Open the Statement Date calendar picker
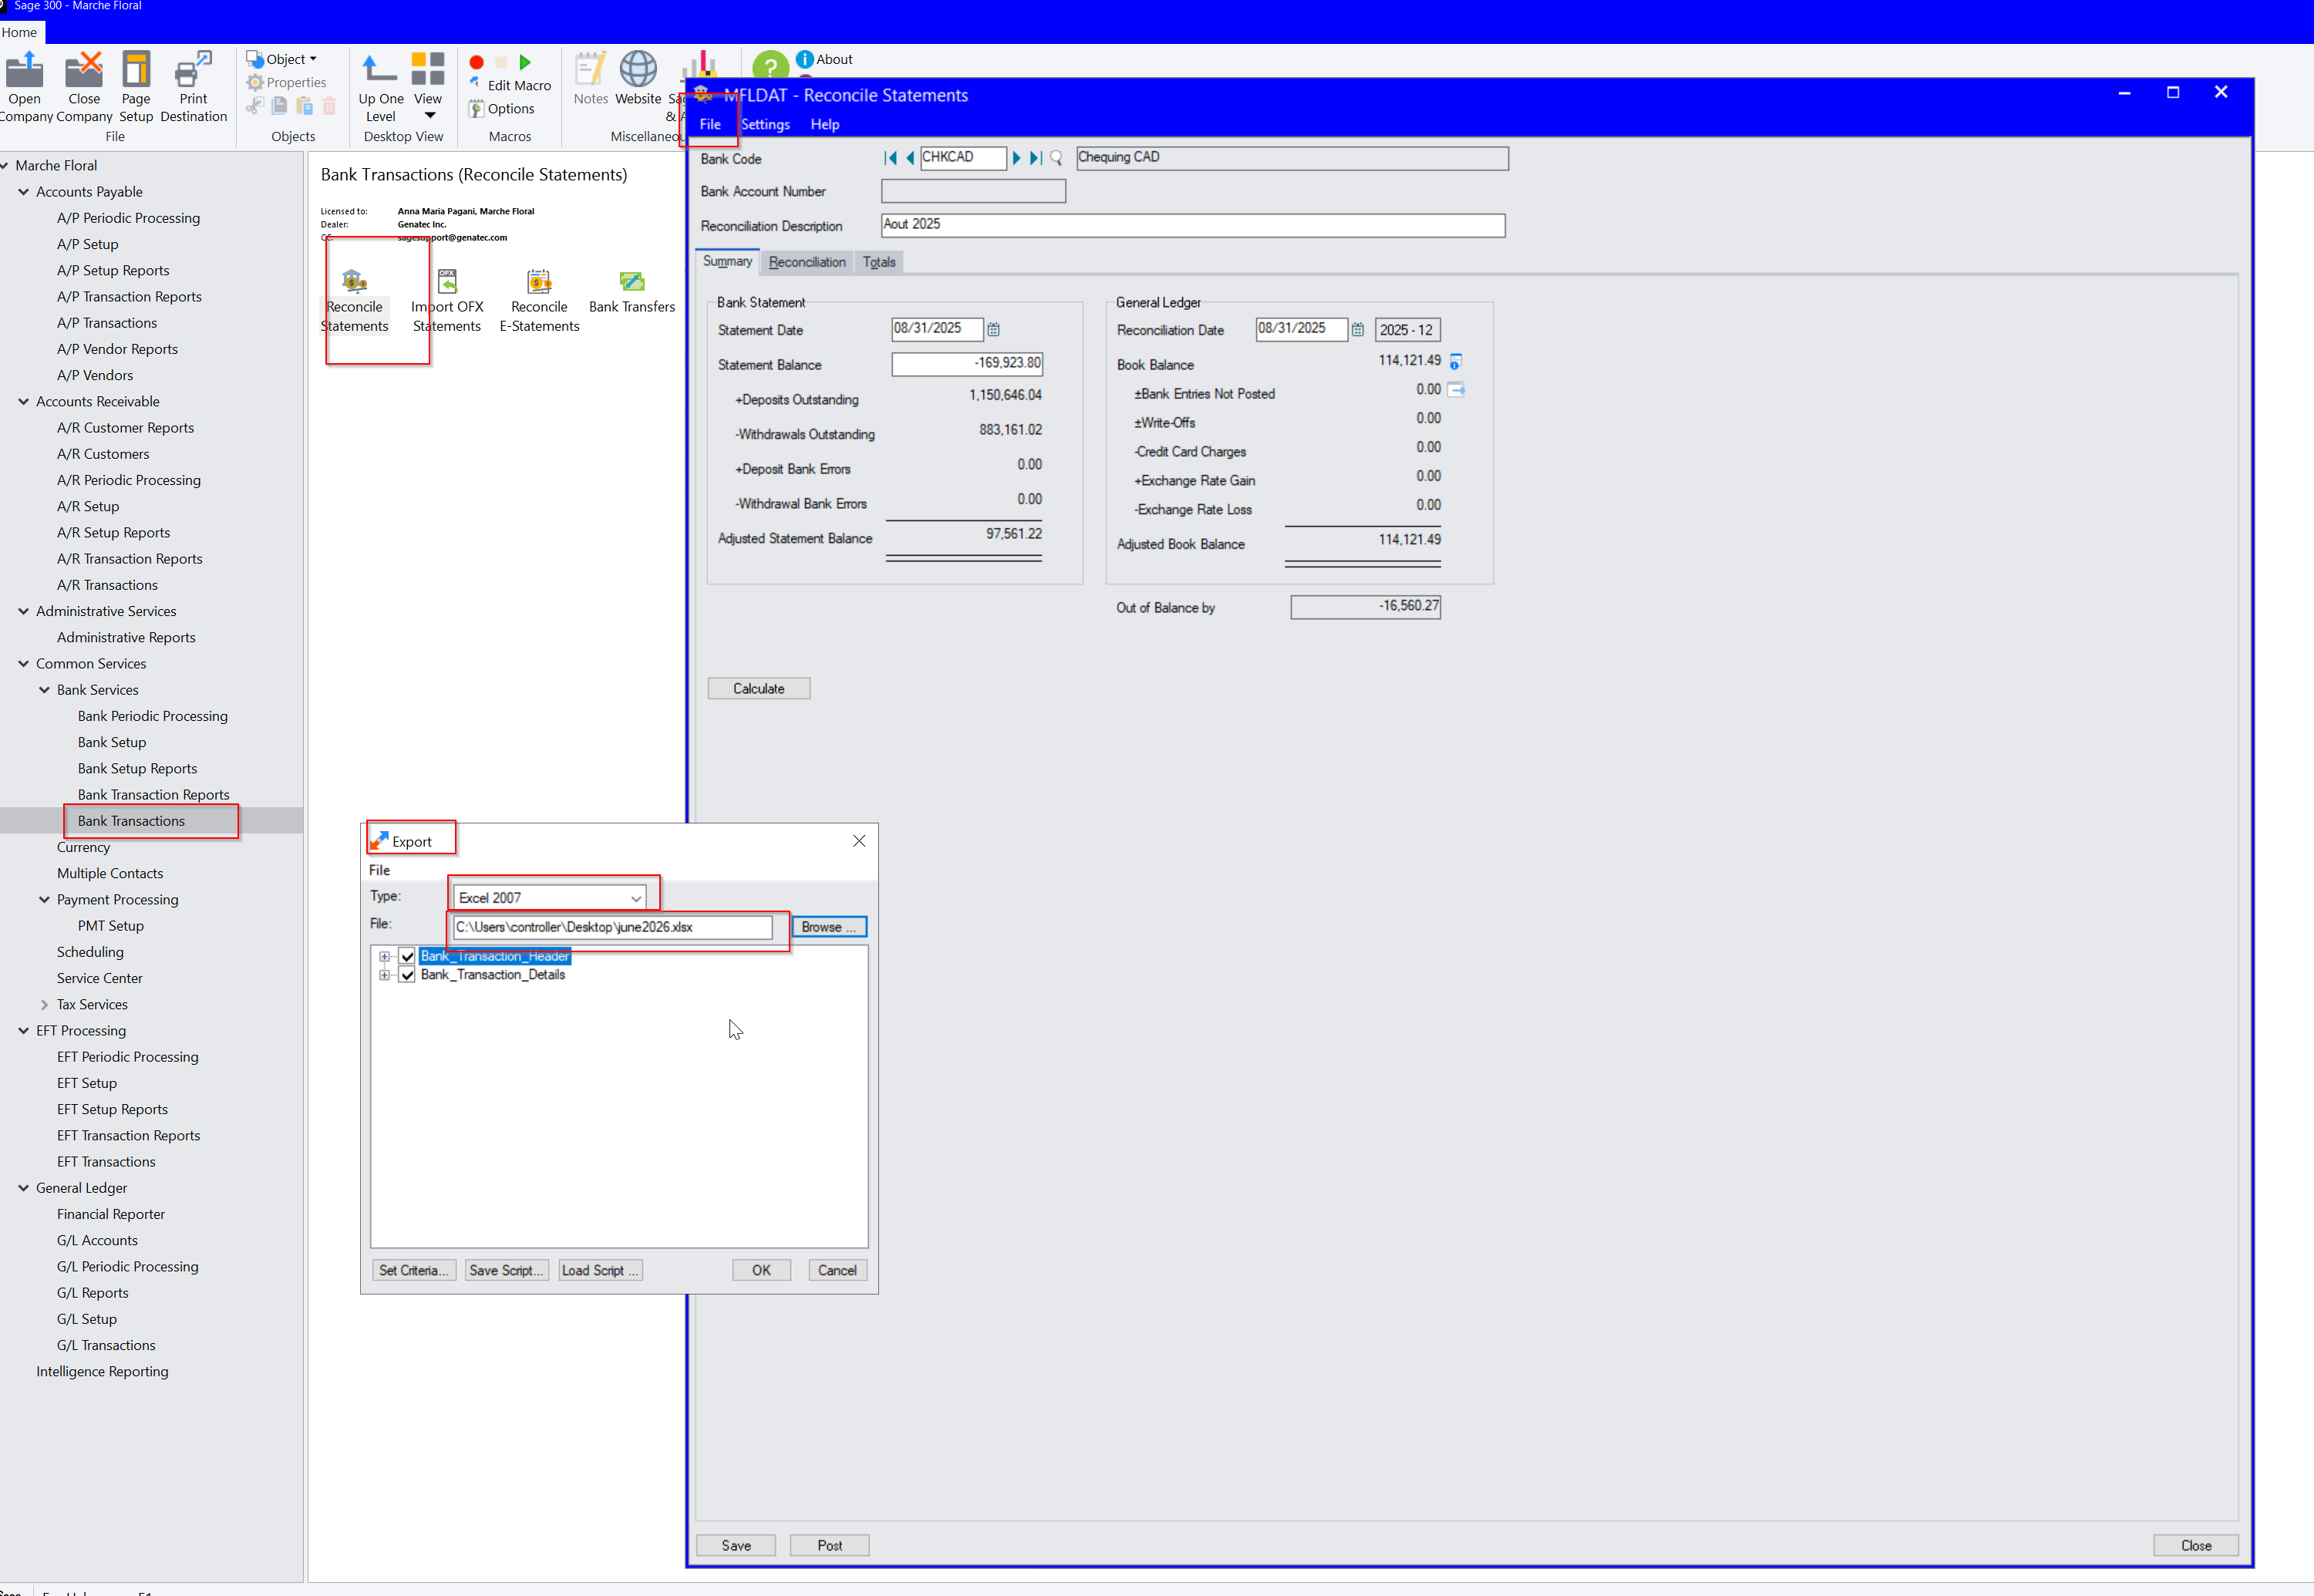The width and height of the screenshot is (2314, 1596). pos(993,329)
